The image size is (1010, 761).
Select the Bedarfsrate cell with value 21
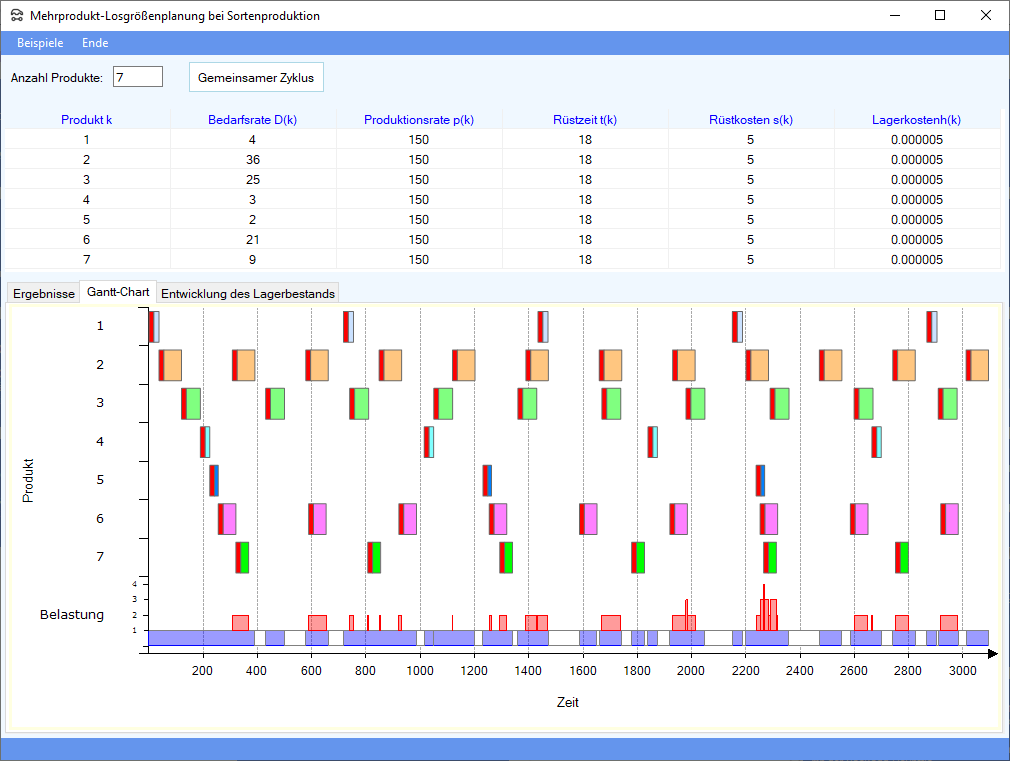pyautogui.click(x=252, y=240)
